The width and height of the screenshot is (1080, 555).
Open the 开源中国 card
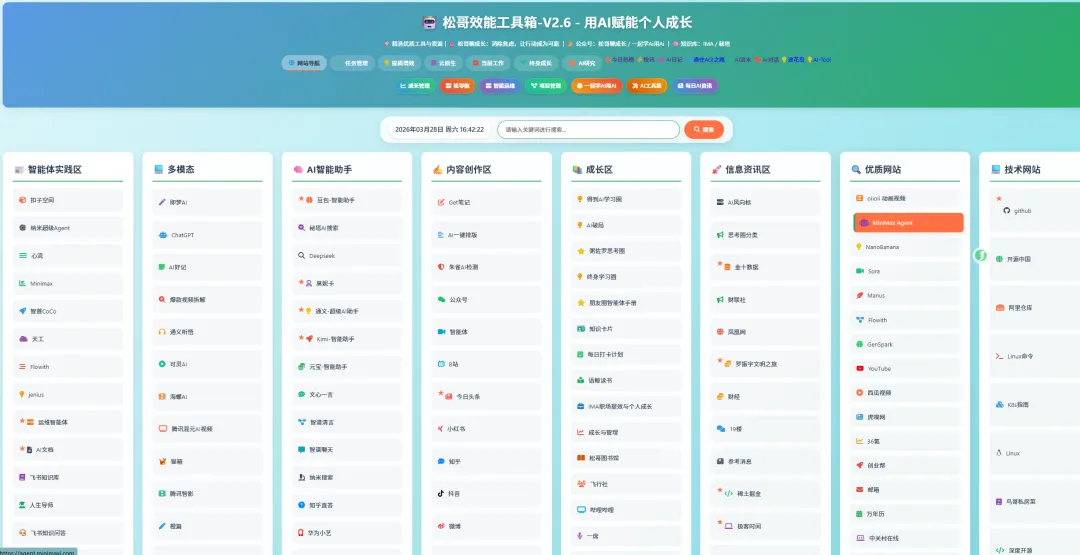click(1035, 260)
